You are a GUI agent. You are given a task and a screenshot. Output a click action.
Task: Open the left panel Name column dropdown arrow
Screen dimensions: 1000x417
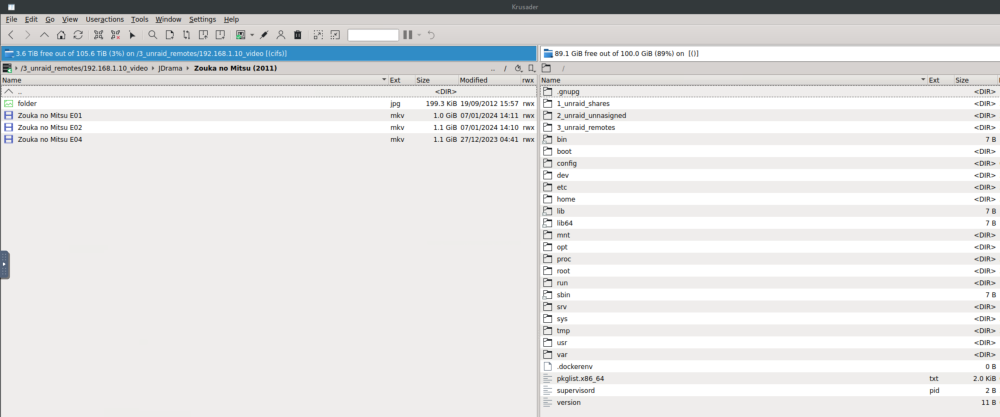coord(384,80)
